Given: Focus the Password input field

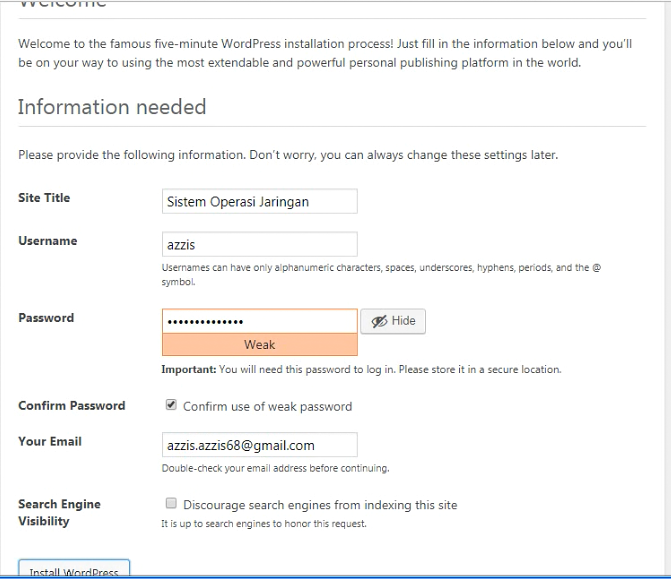Looking at the screenshot, I should point(260,321).
